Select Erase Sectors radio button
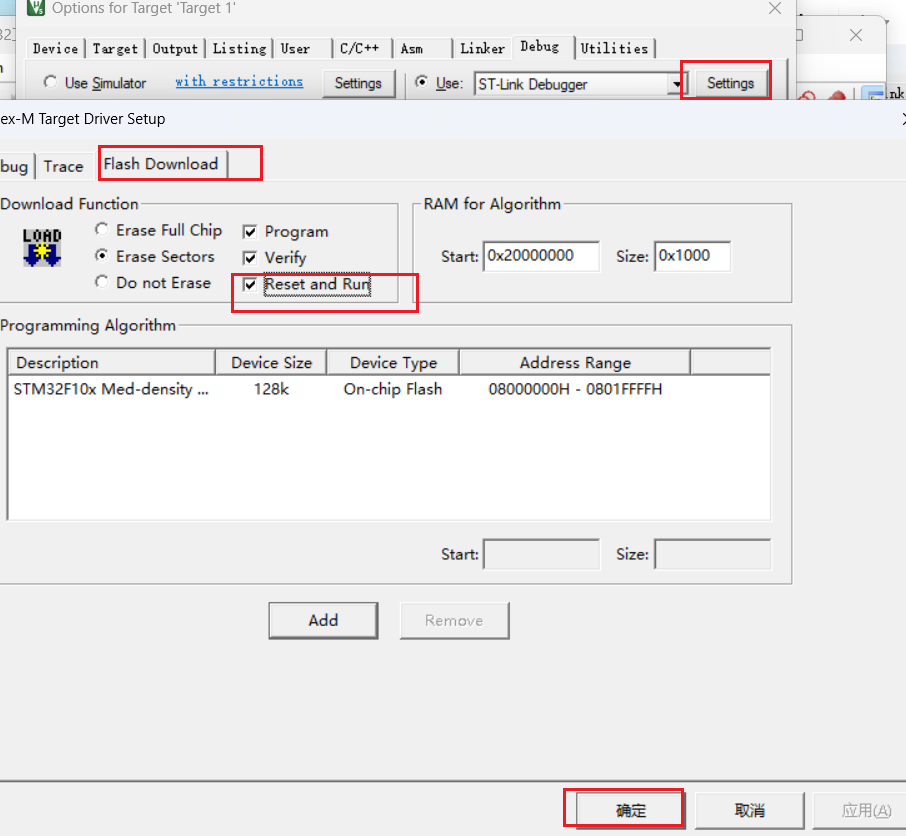The height and width of the screenshot is (836, 906). [102, 255]
